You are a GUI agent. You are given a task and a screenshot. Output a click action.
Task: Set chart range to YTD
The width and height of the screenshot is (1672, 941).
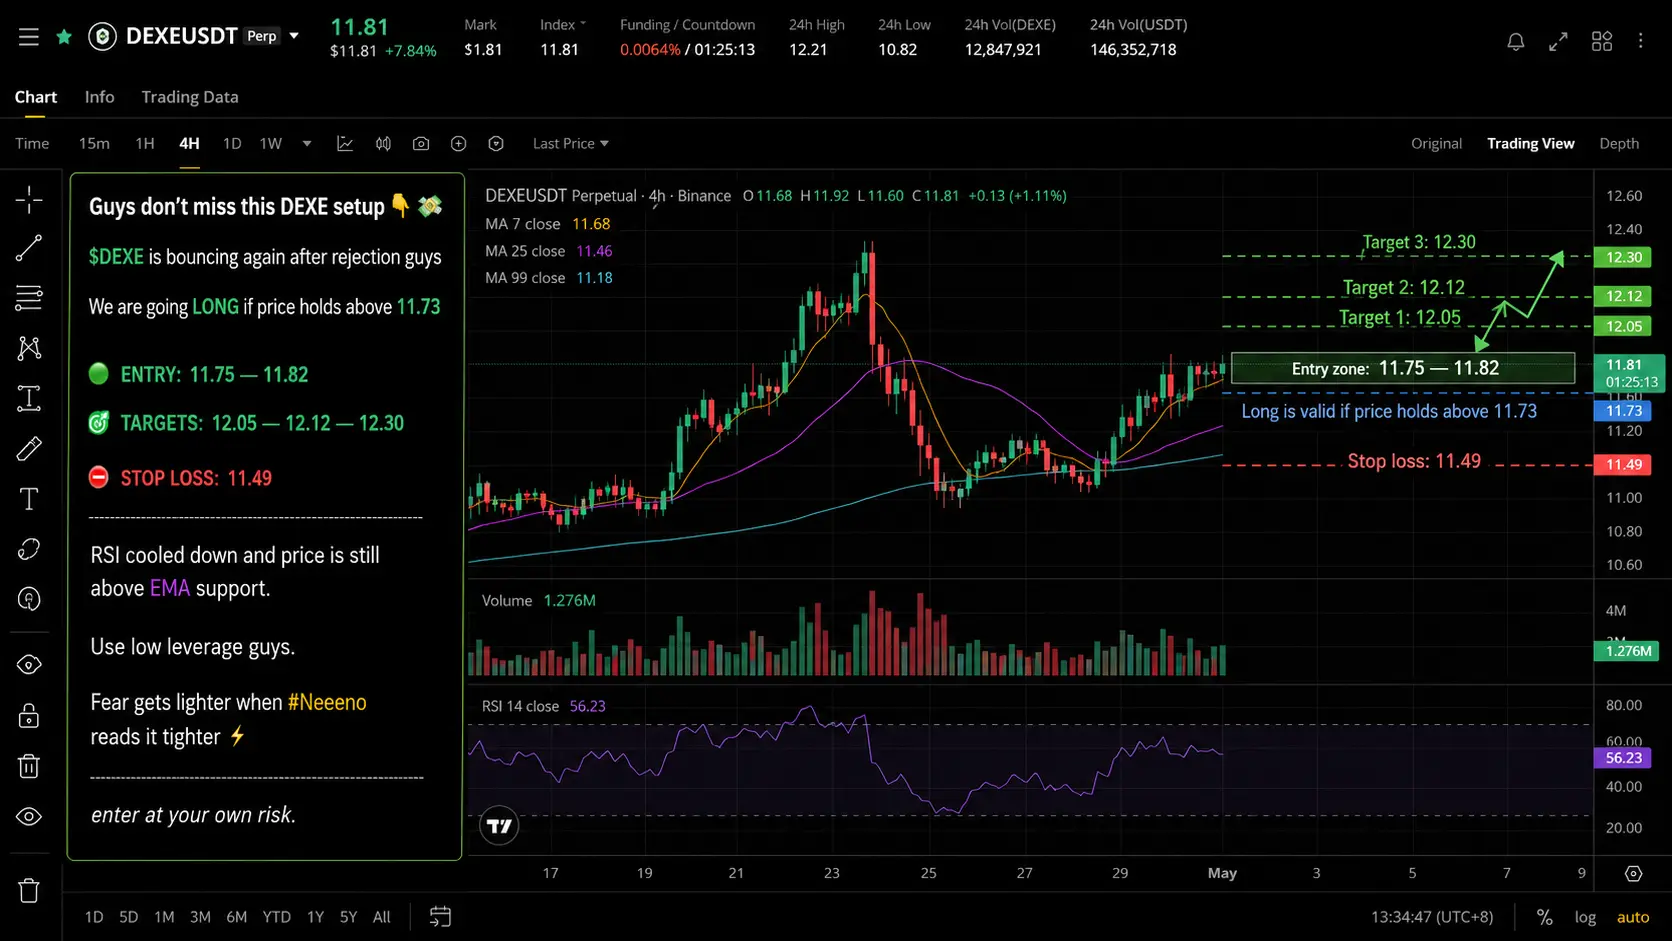point(276,917)
